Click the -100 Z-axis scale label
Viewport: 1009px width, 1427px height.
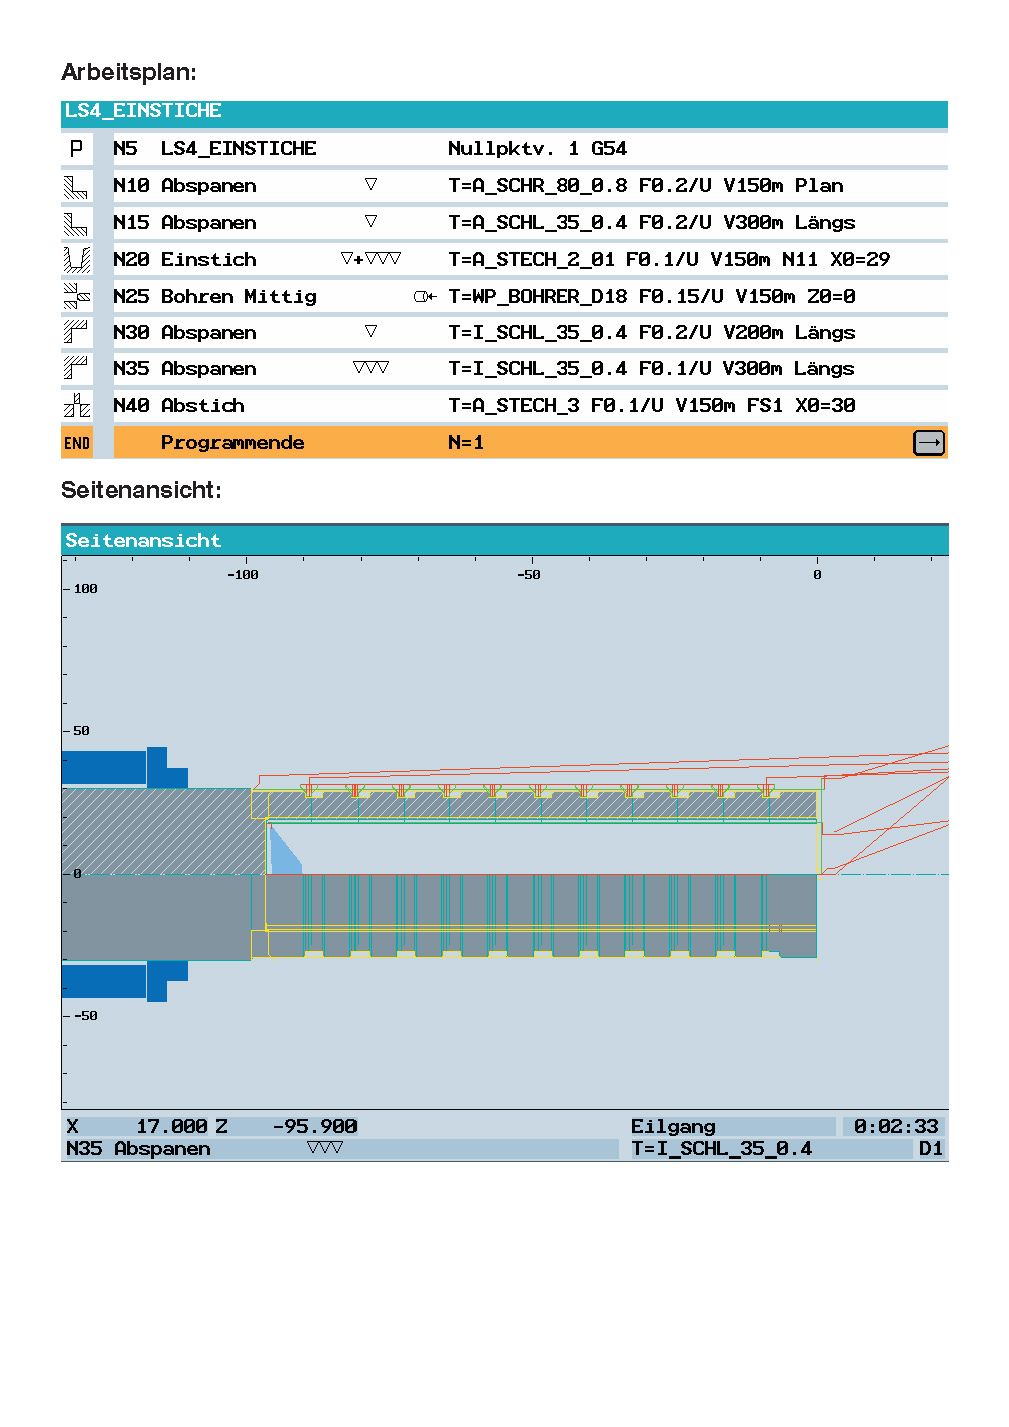(x=243, y=575)
